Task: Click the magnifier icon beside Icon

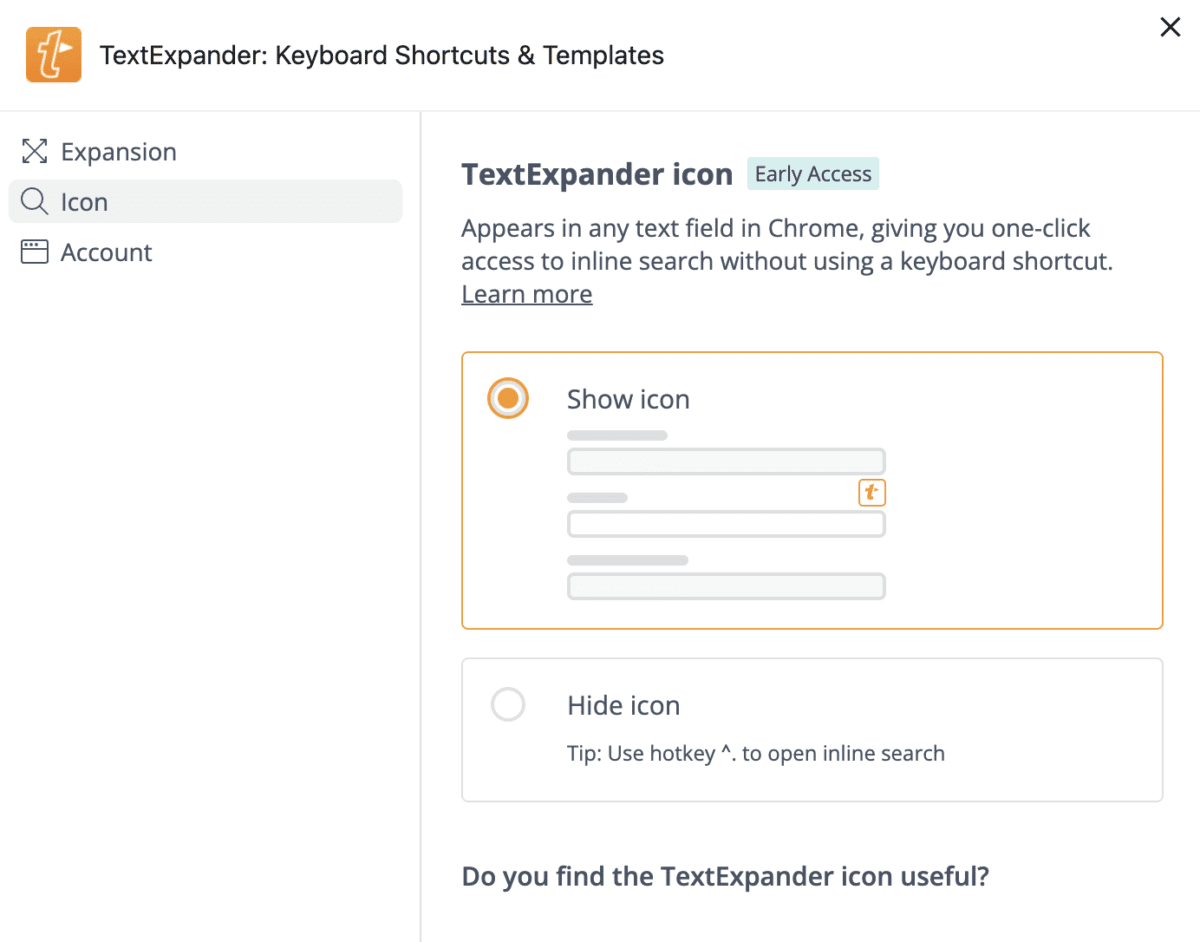Action: pyautogui.click(x=35, y=202)
